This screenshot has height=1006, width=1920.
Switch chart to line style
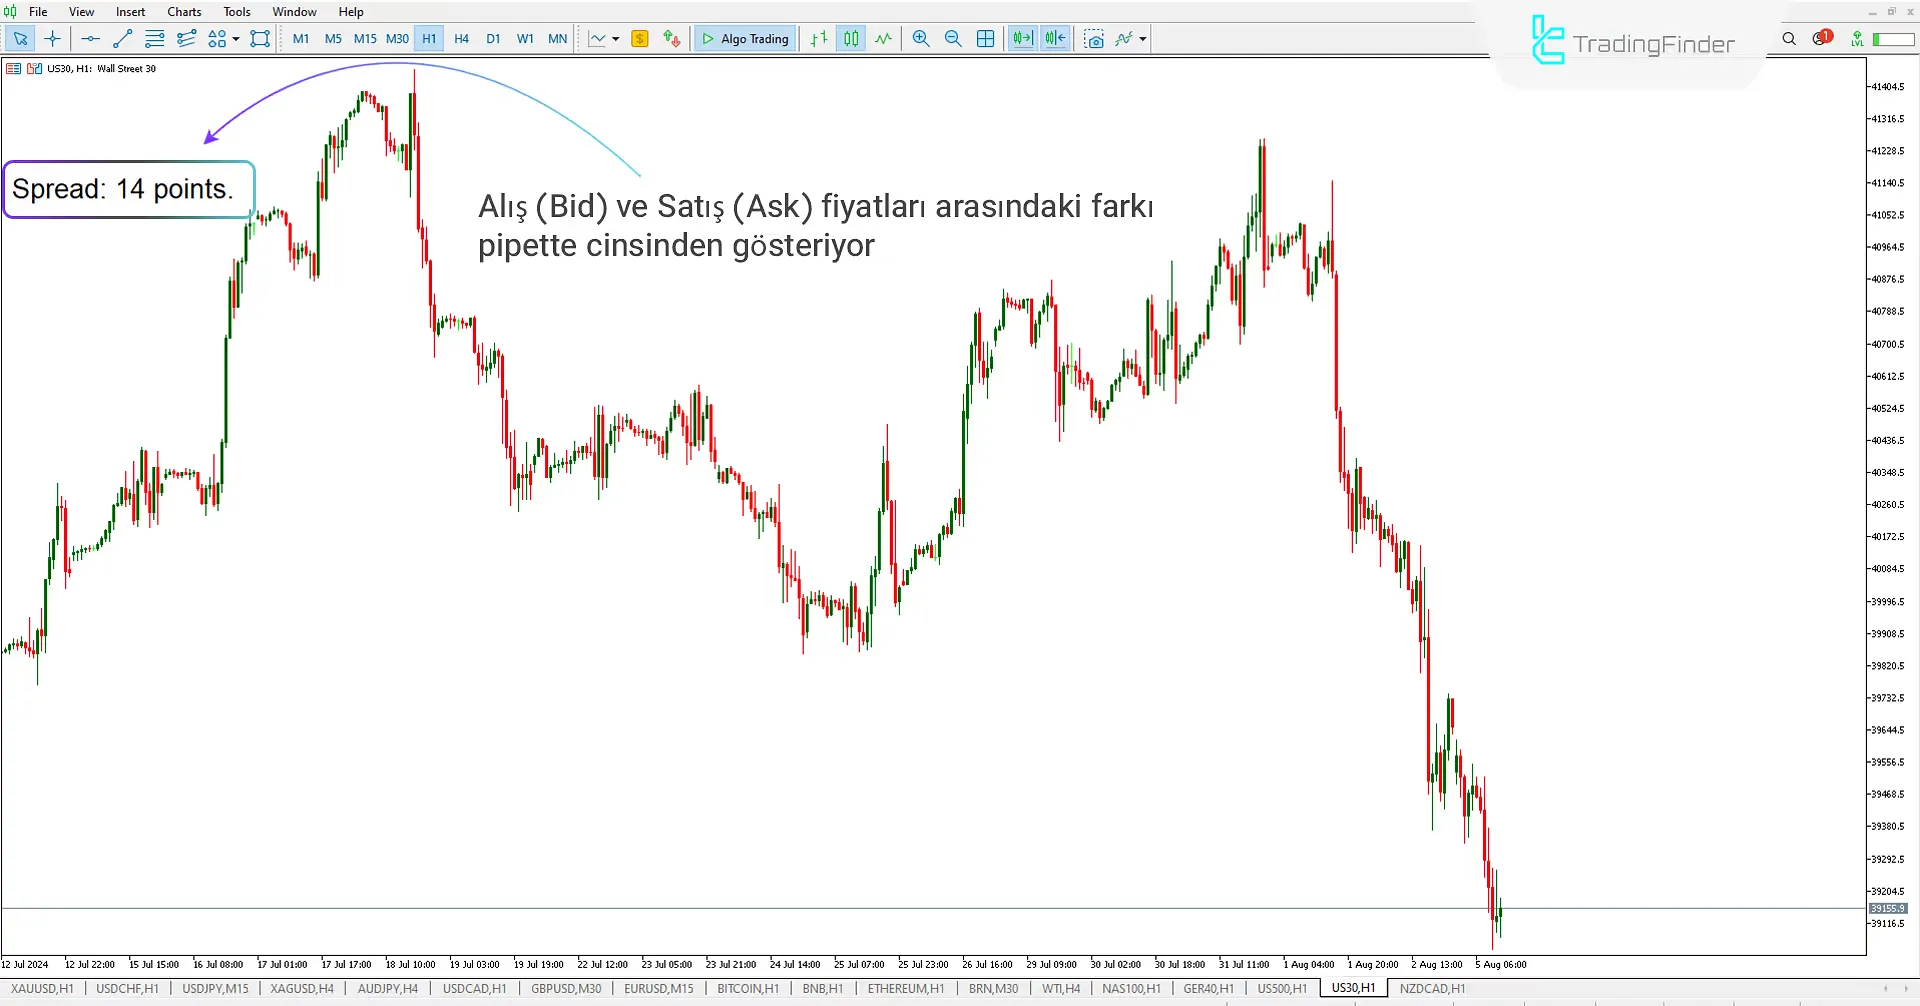883,38
